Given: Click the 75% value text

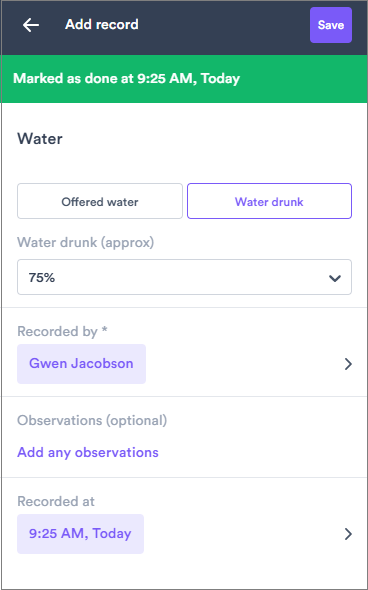Looking at the screenshot, I should (x=41, y=278).
